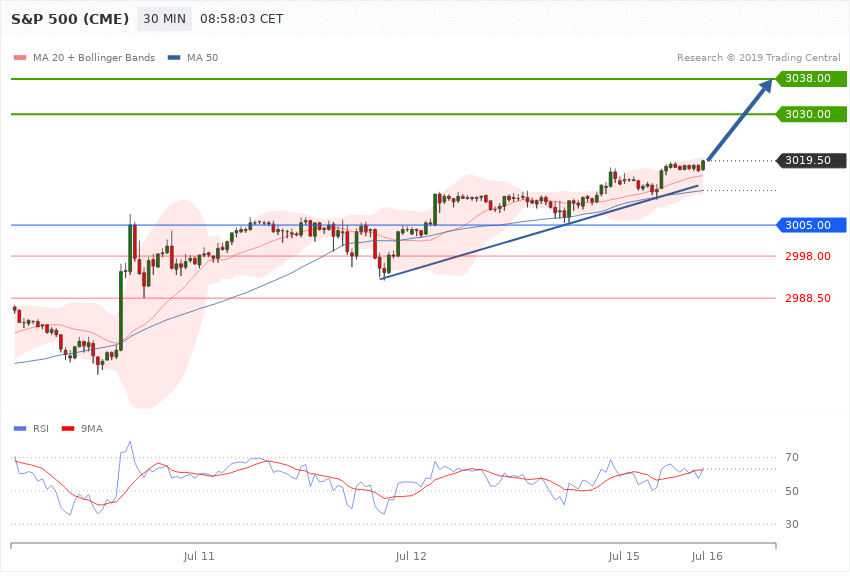The image size is (850, 576).
Task: Click the Jul 15 date axis label
Action: click(x=624, y=556)
